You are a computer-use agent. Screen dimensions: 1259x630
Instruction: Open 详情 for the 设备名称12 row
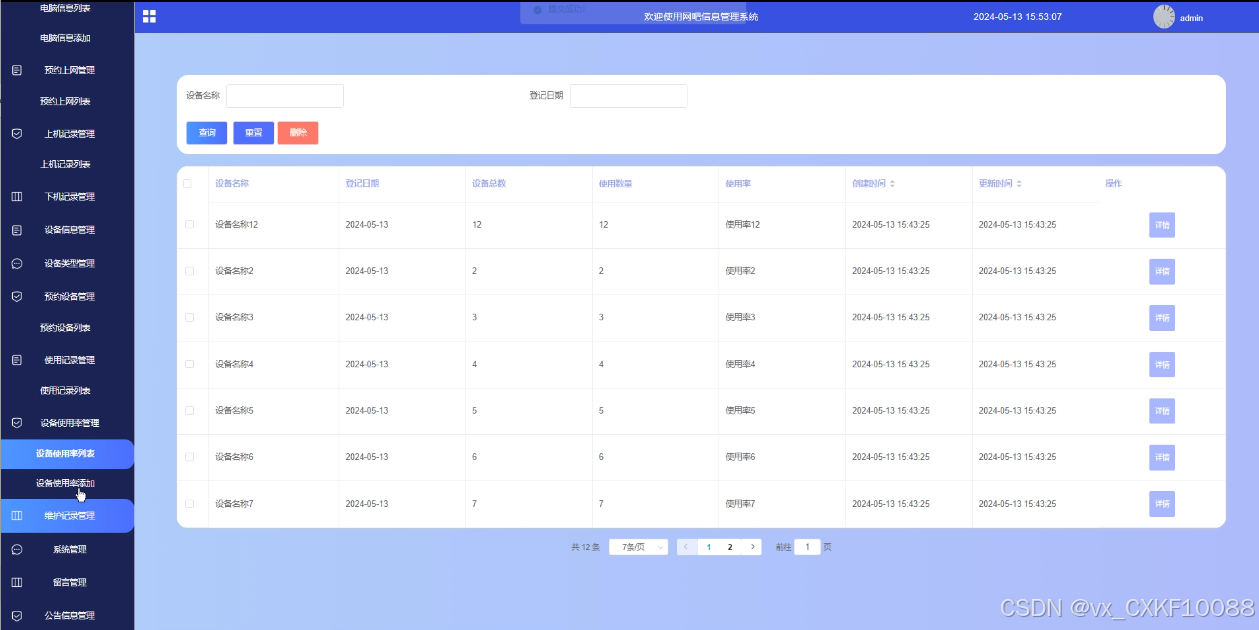coord(1162,225)
